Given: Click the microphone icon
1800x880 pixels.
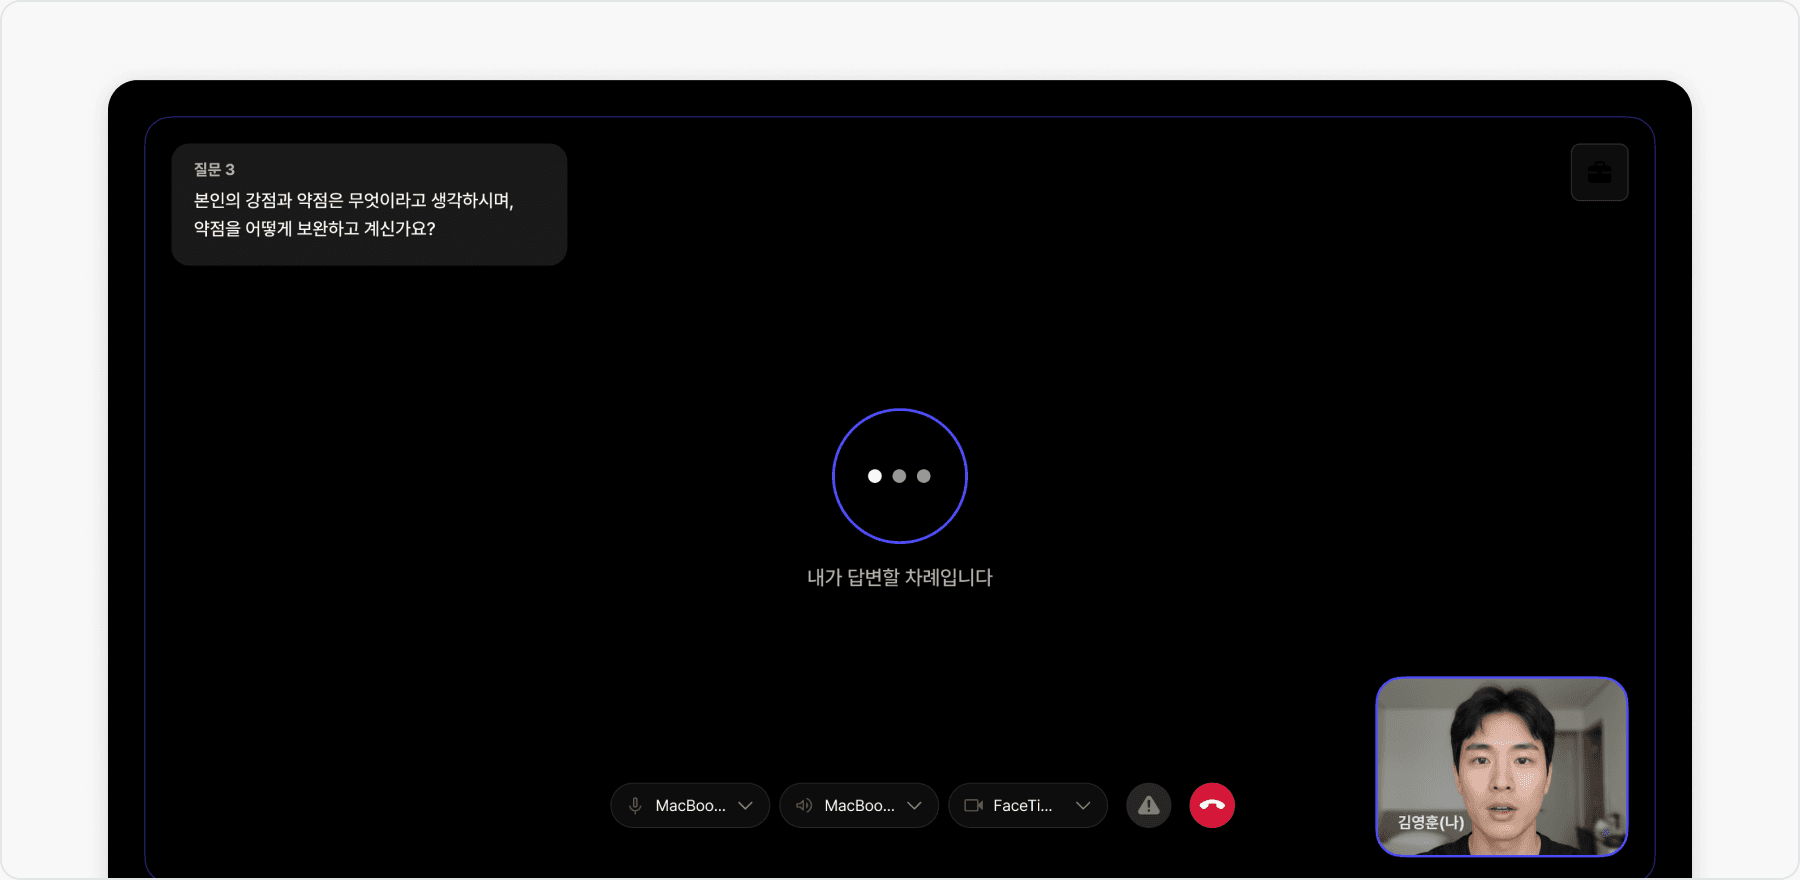Looking at the screenshot, I should pyautogui.click(x=635, y=805).
